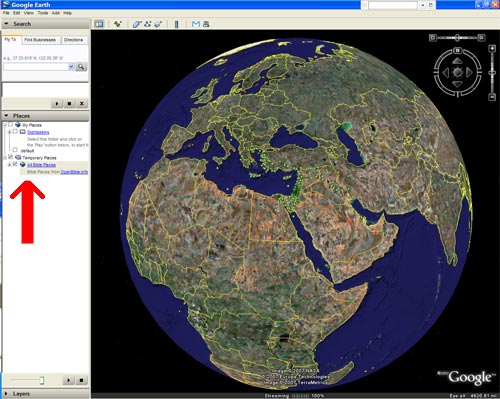500x399 pixels.
Task: Open the Sightseeing link
Action: 38,132
